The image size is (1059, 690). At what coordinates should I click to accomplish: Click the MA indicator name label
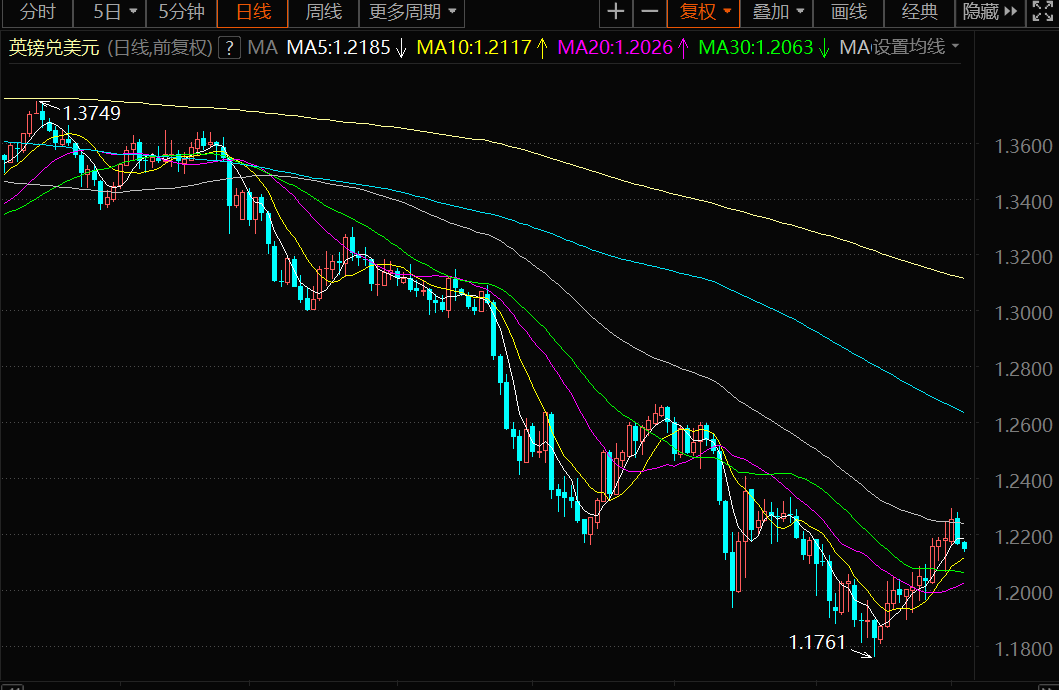(262, 48)
